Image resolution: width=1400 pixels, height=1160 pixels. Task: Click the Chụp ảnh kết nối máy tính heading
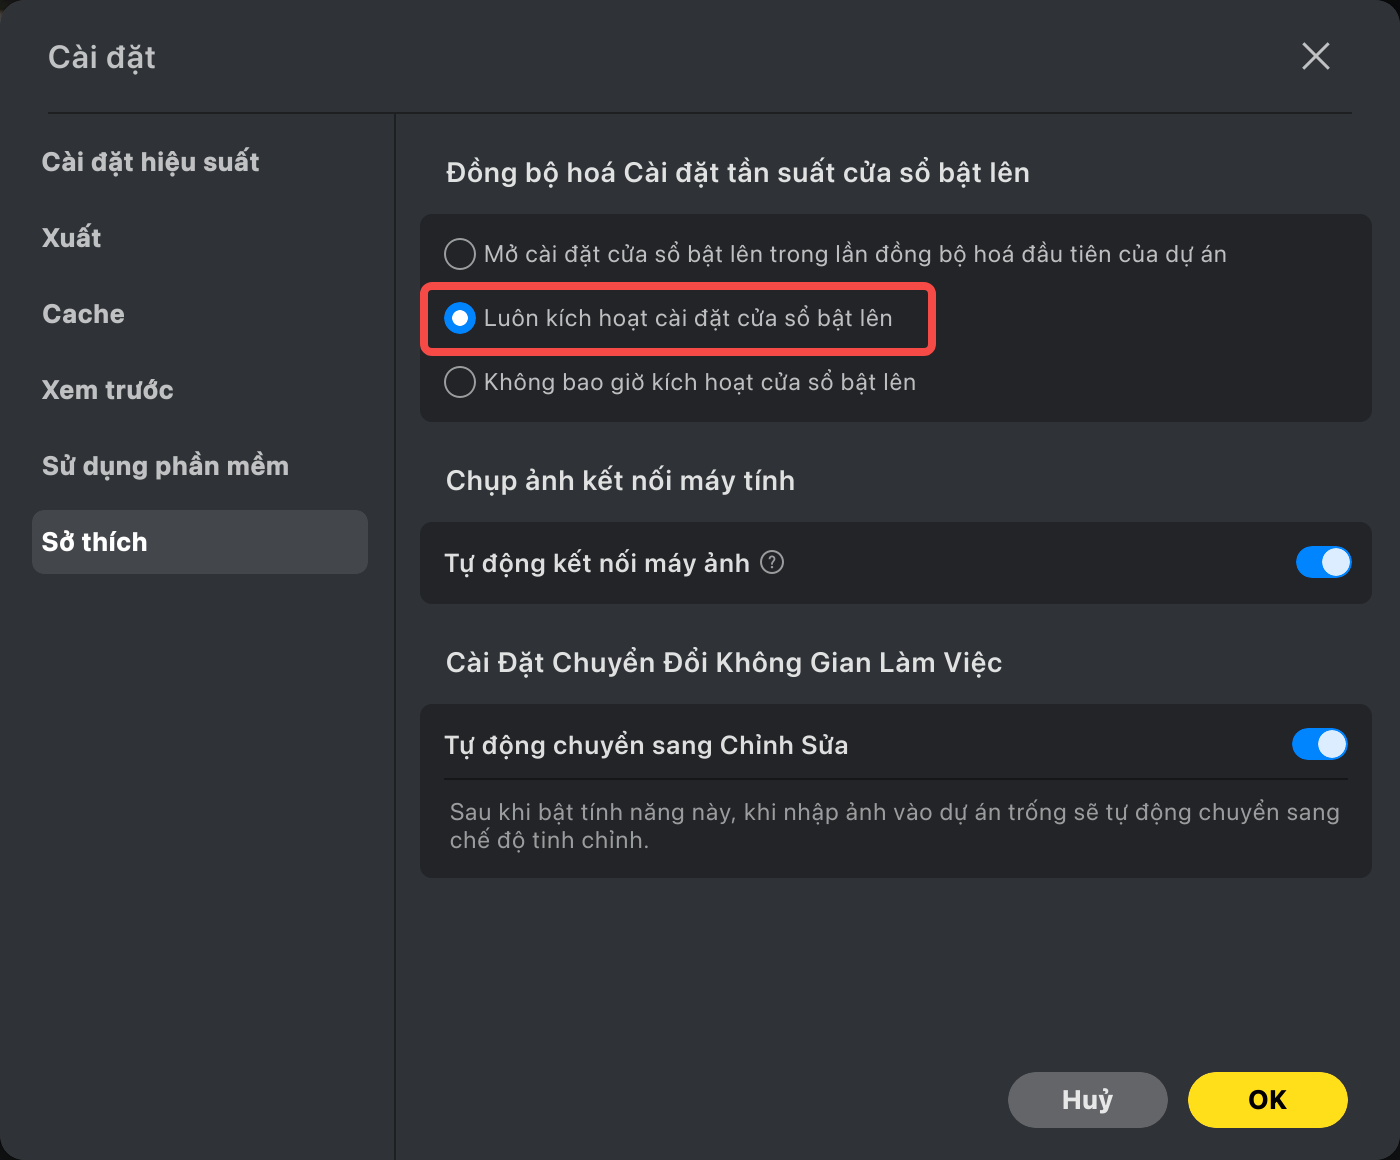click(620, 481)
